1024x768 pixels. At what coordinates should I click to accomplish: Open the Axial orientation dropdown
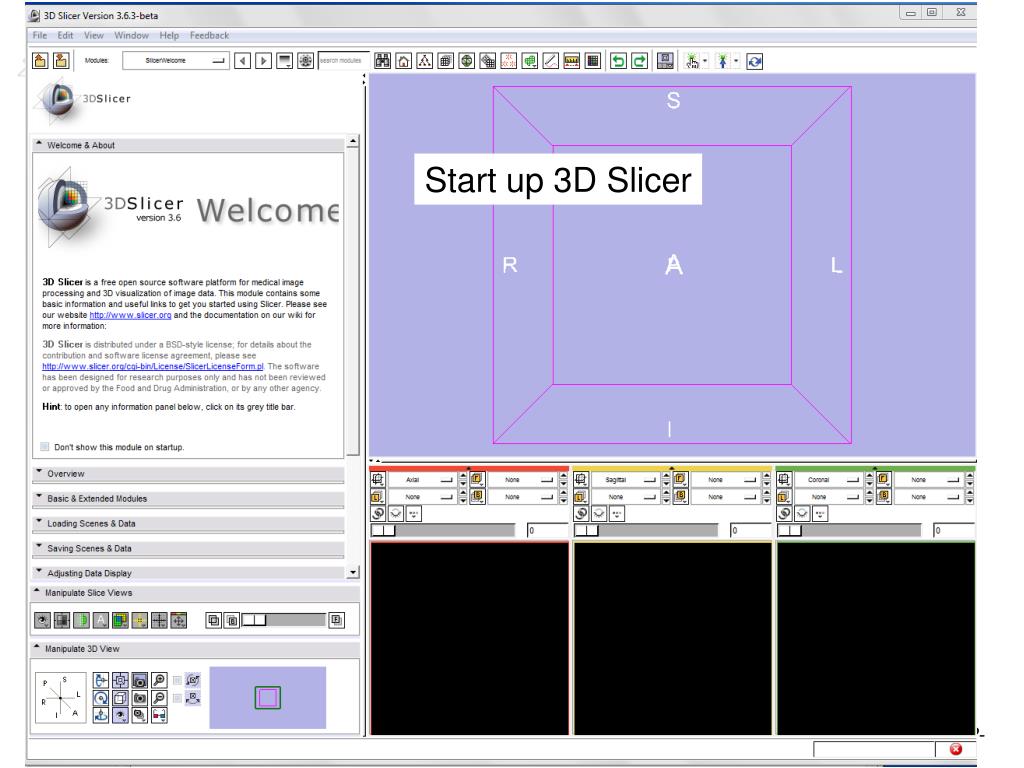pyautogui.click(x=421, y=479)
